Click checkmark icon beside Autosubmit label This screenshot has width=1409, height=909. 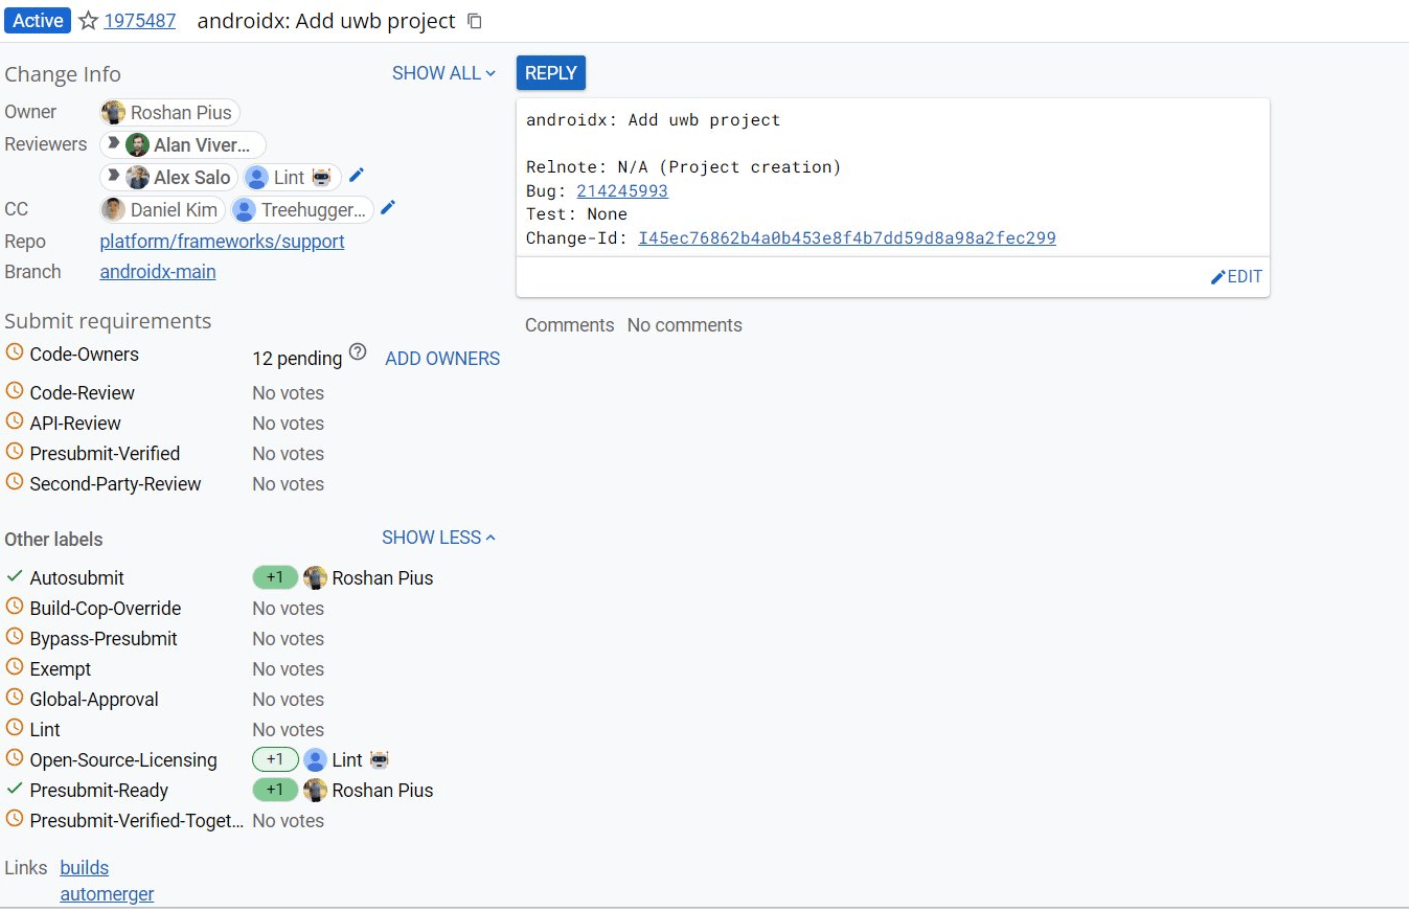click(14, 576)
